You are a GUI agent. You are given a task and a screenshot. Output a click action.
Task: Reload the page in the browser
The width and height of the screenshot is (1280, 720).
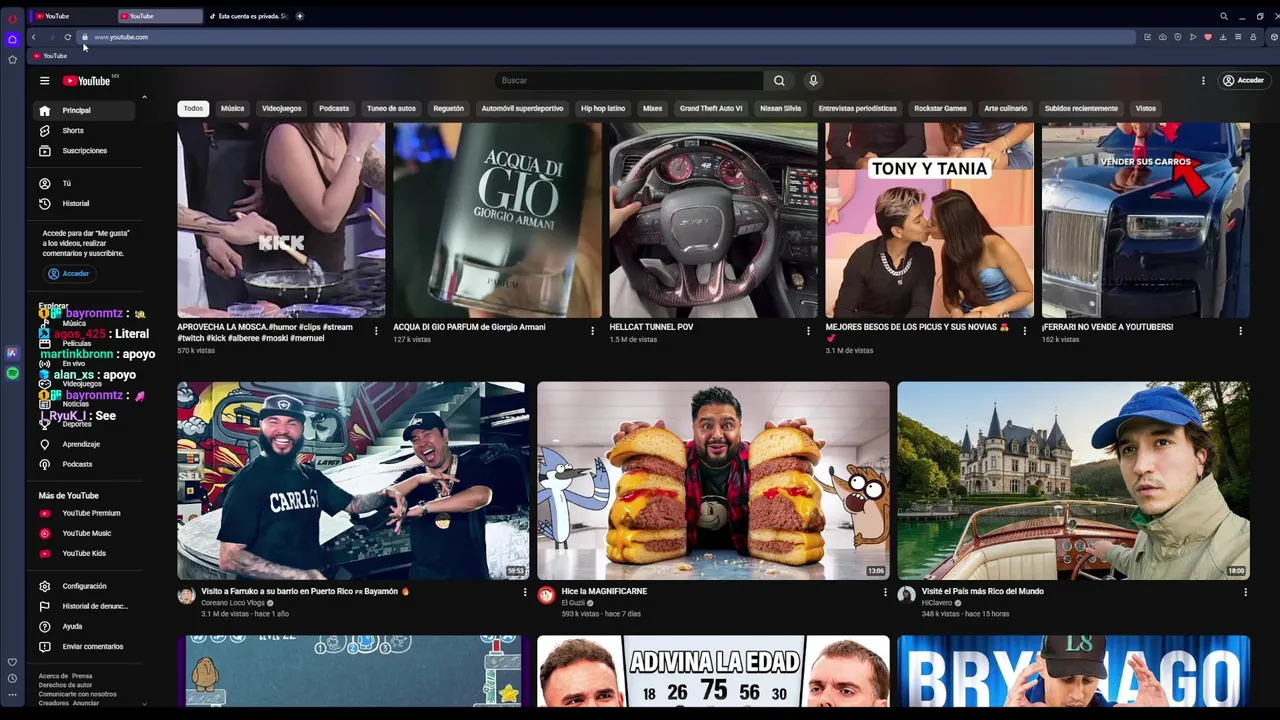(67, 37)
